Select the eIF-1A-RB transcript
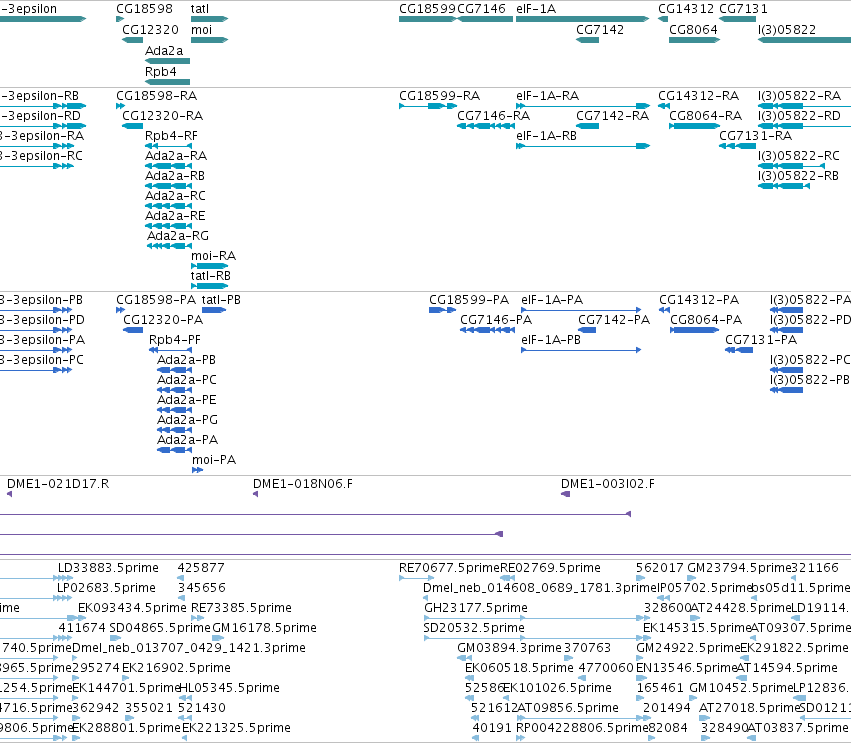Viewport: 851px width, 743px height. point(583,146)
